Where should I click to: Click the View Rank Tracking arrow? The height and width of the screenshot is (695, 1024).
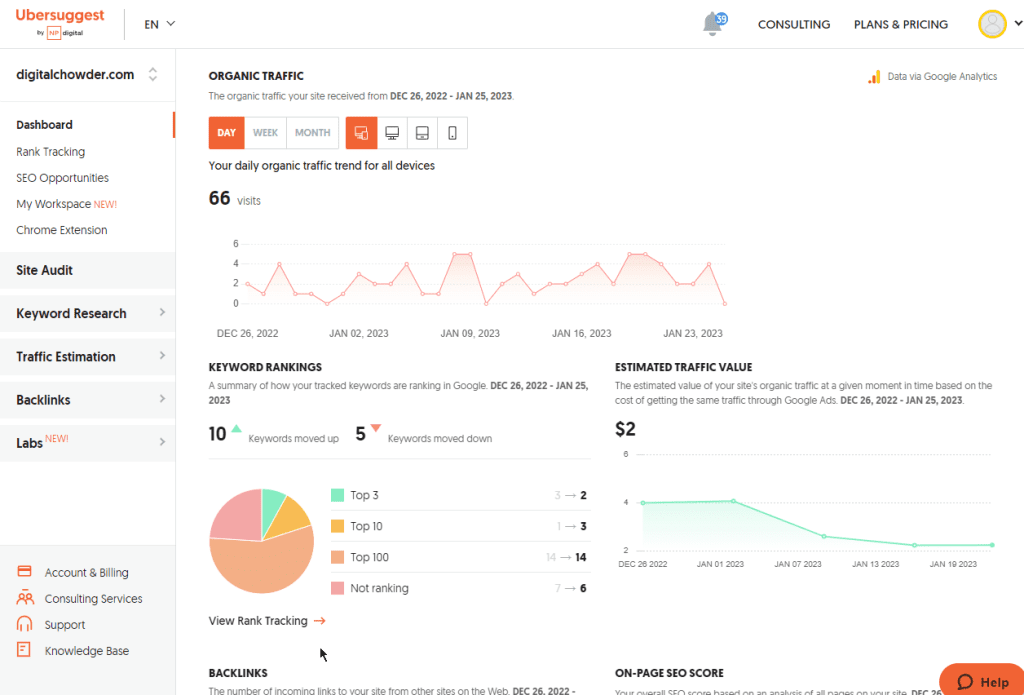[x=319, y=621]
